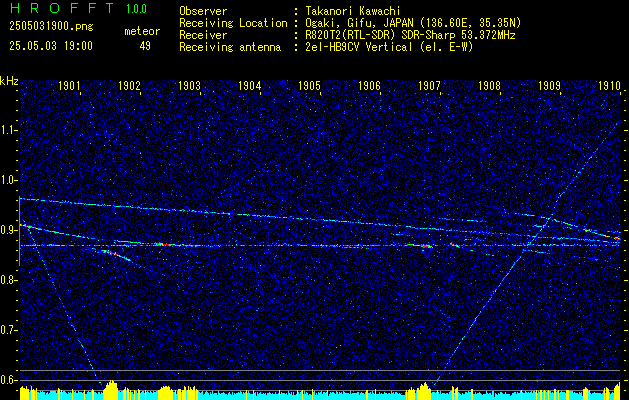Click the 1910 time marker
The image size is (629, 400).
(x=609, y=85)
